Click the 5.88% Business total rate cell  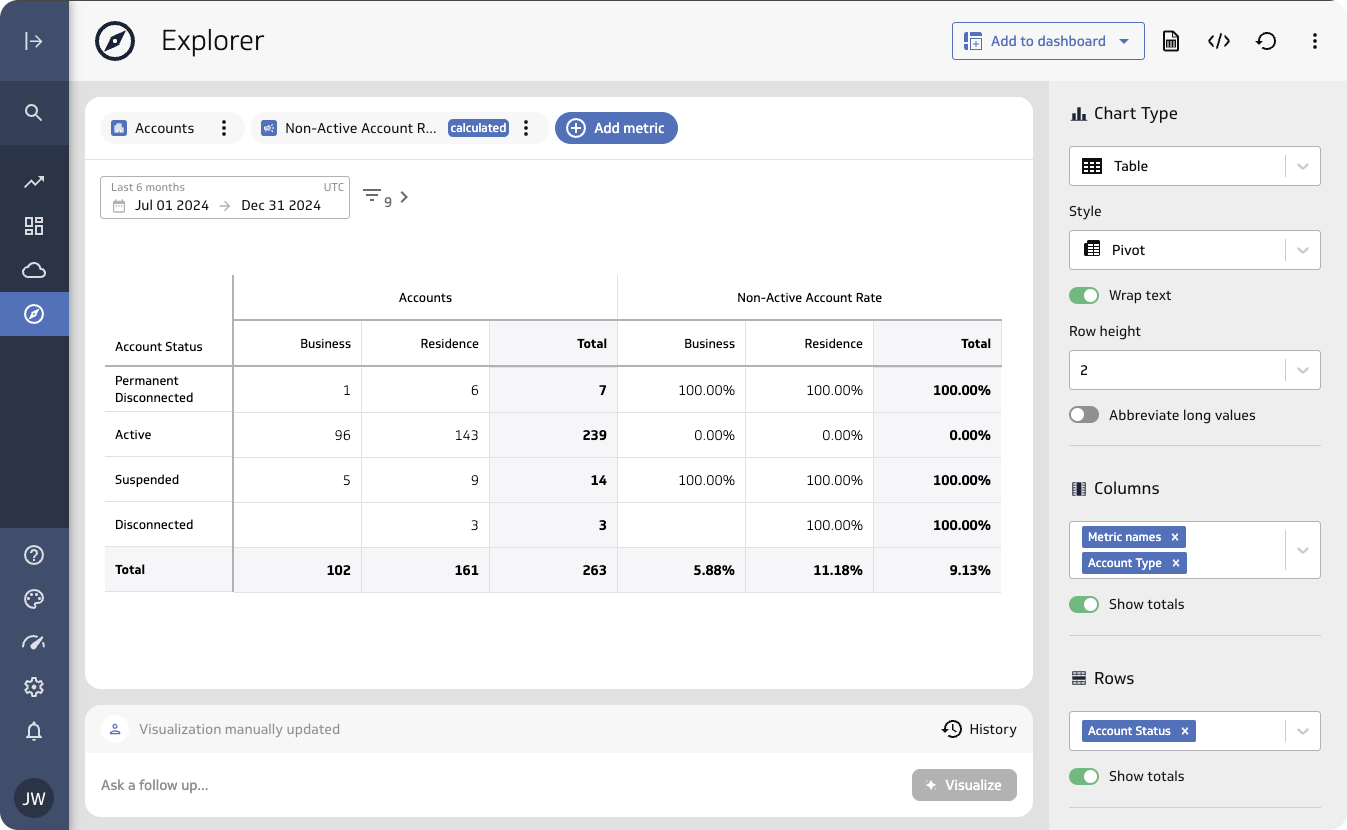(681, 570)
